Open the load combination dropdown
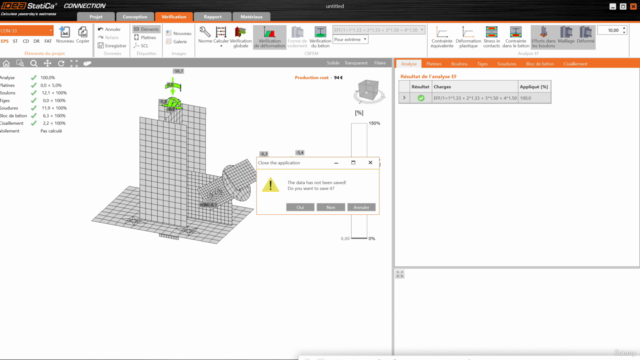Image resolution: width=640 pixels, height=360 pixels. 379,30
